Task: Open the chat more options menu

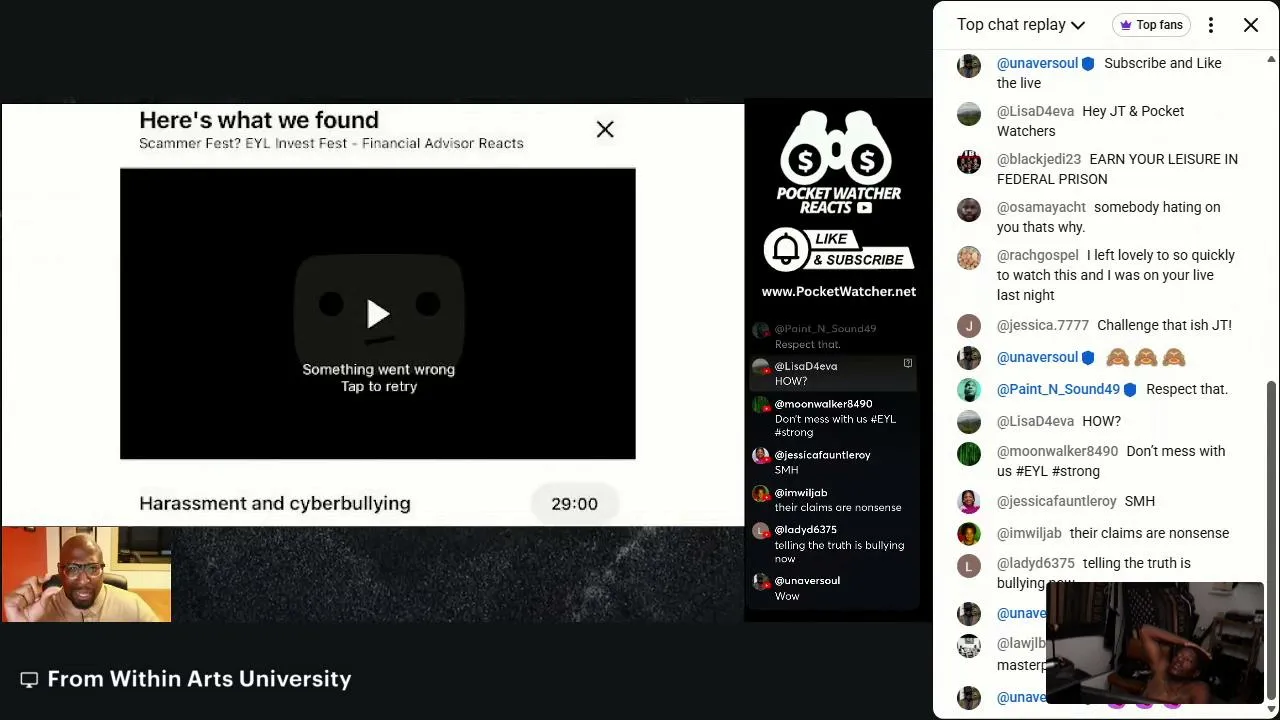Action: [1211, 25]
